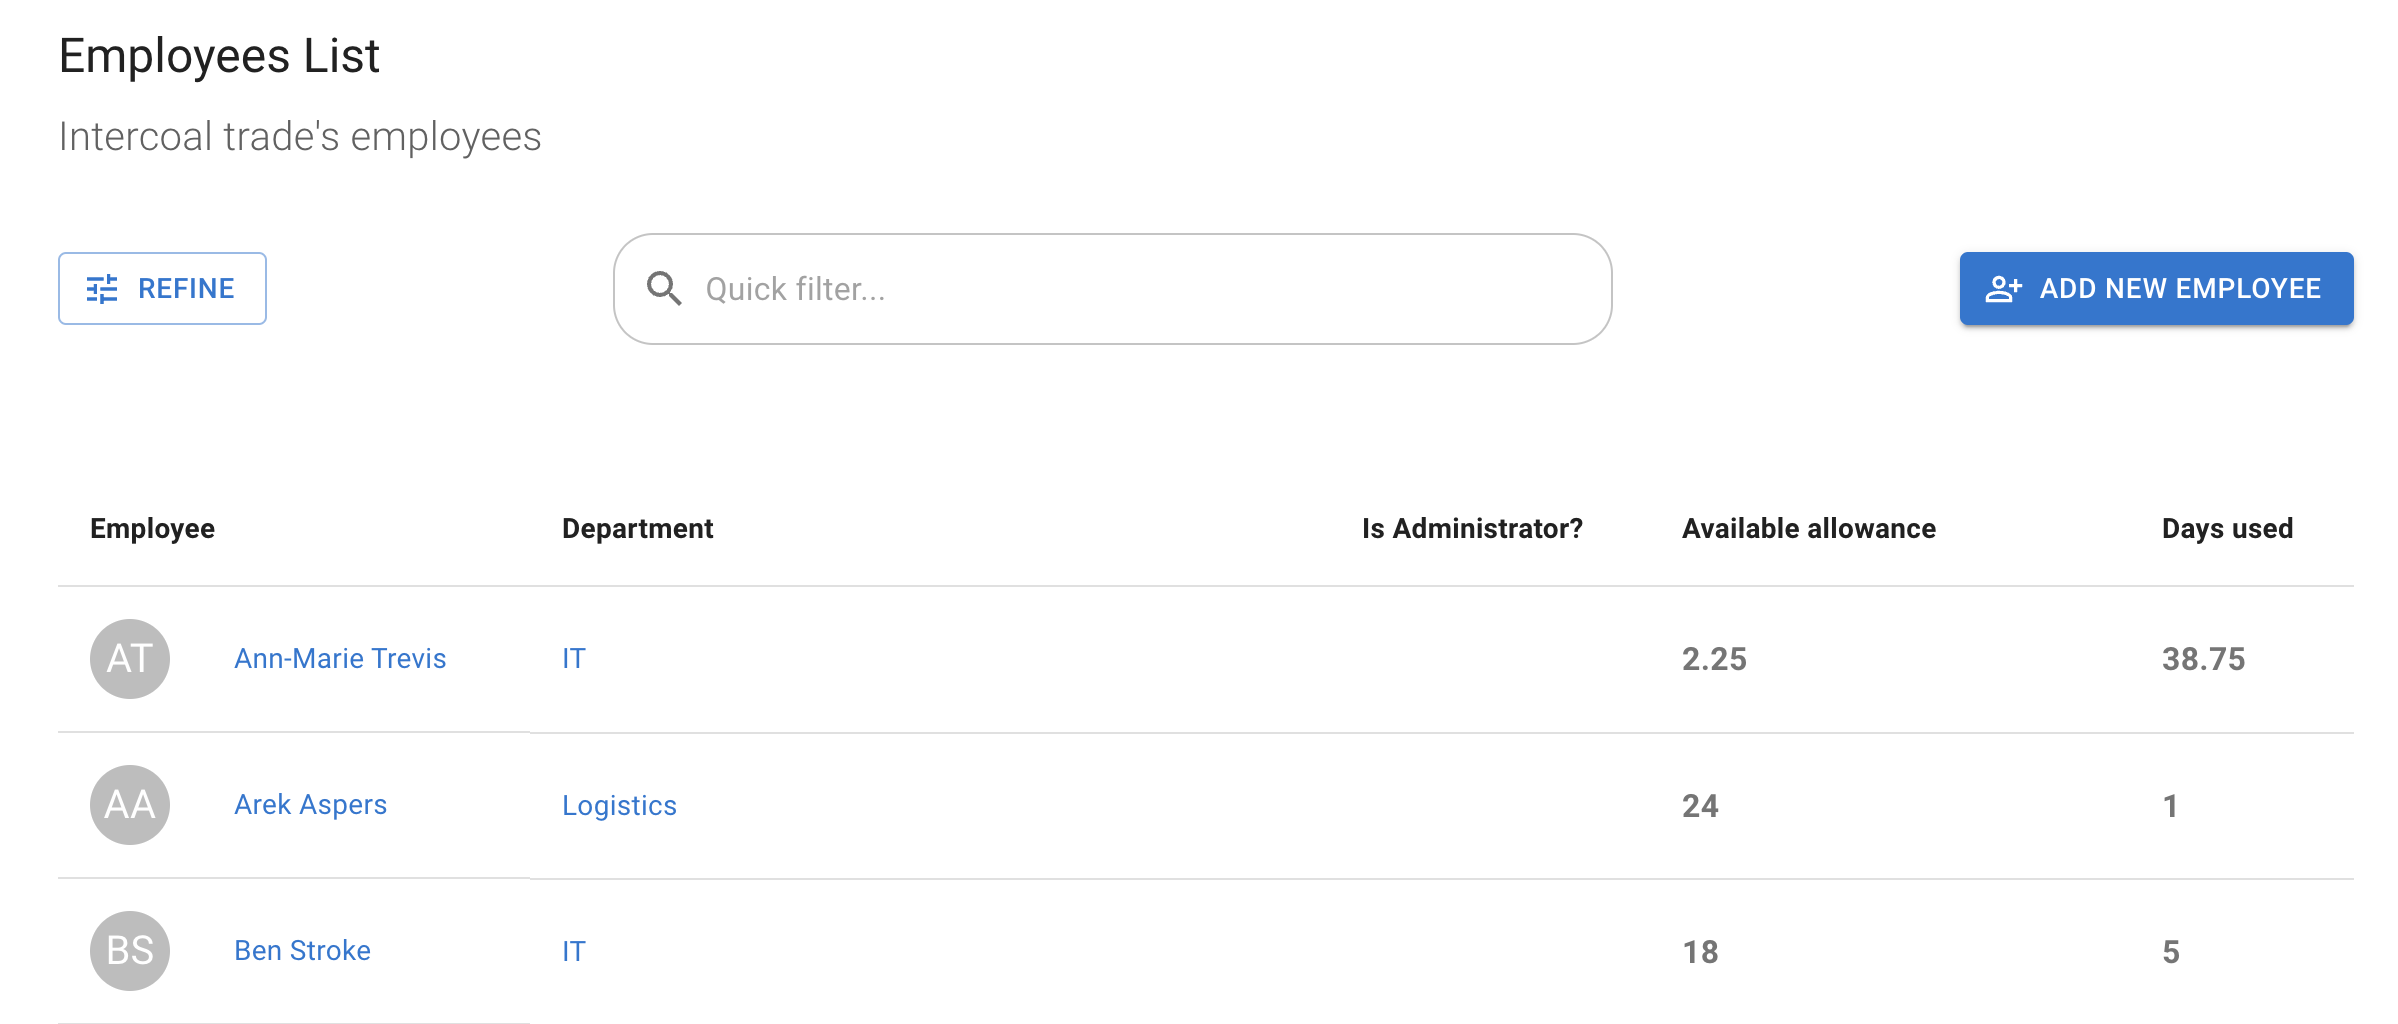This screenshot has height=1024, width=2398.
Task: Sort by the Days used column header
Action: (2226, 528)
